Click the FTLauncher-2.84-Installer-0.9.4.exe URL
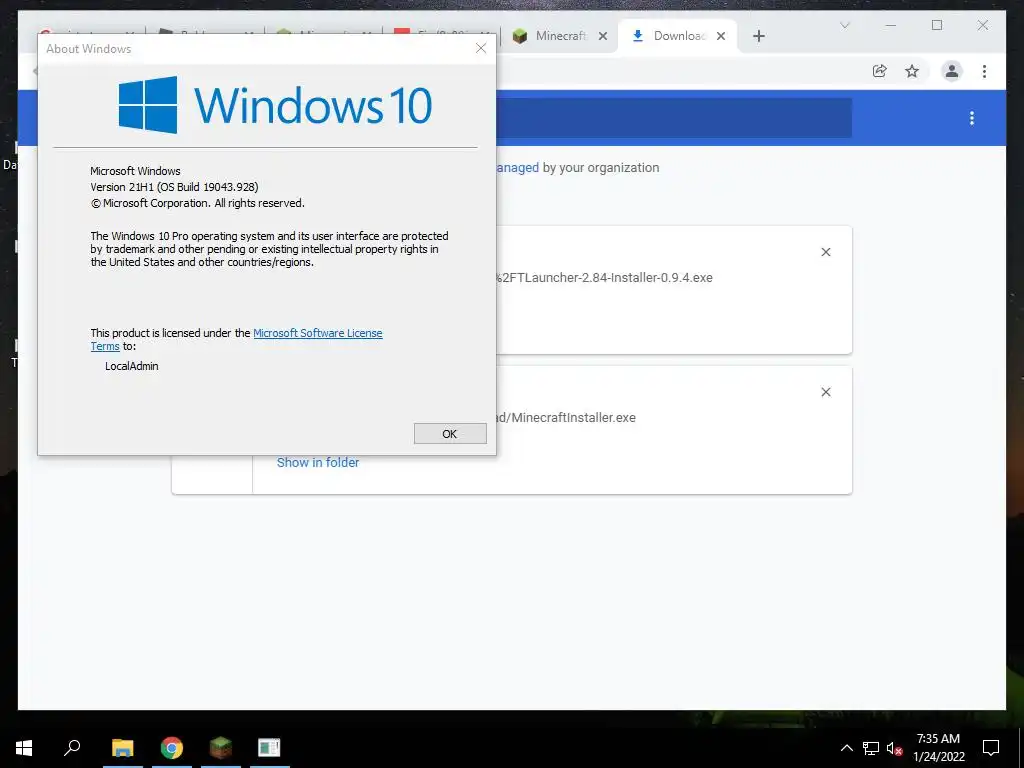This screenshot has height=768, width=1024. point(604,278)
